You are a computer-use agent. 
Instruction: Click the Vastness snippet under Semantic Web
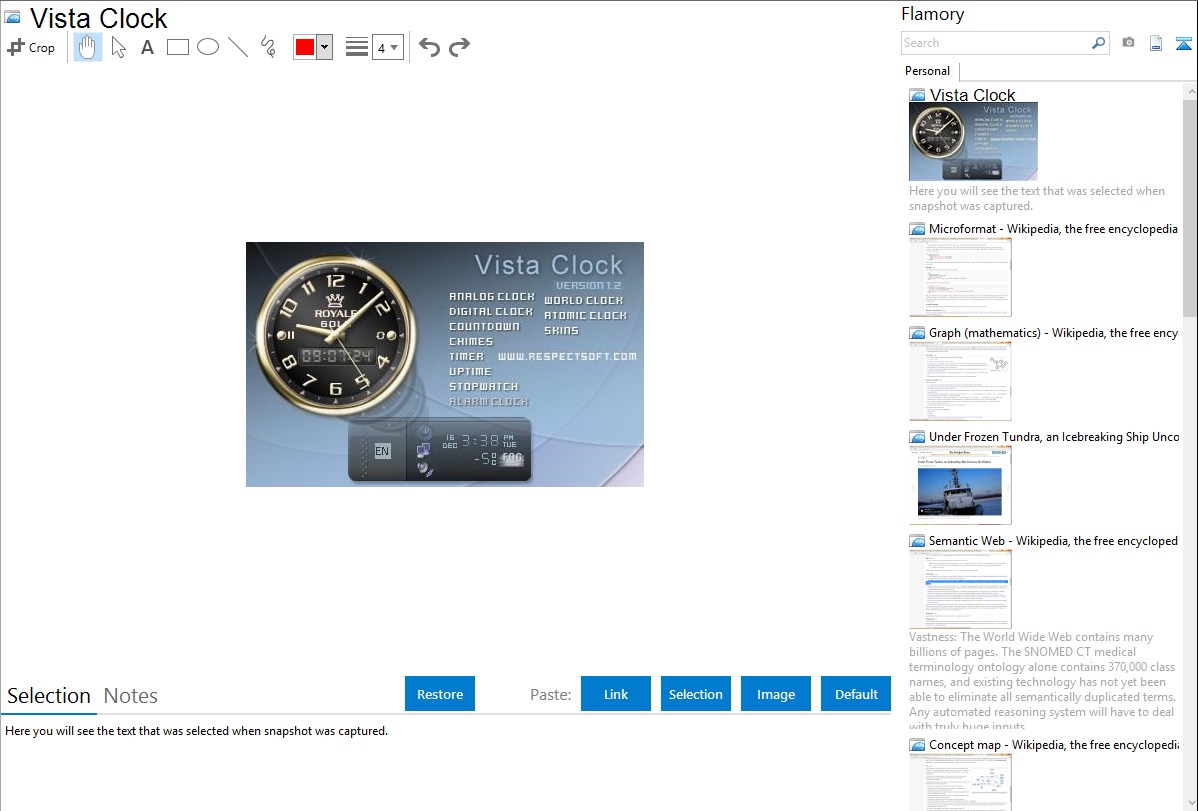coord(1043,681)
